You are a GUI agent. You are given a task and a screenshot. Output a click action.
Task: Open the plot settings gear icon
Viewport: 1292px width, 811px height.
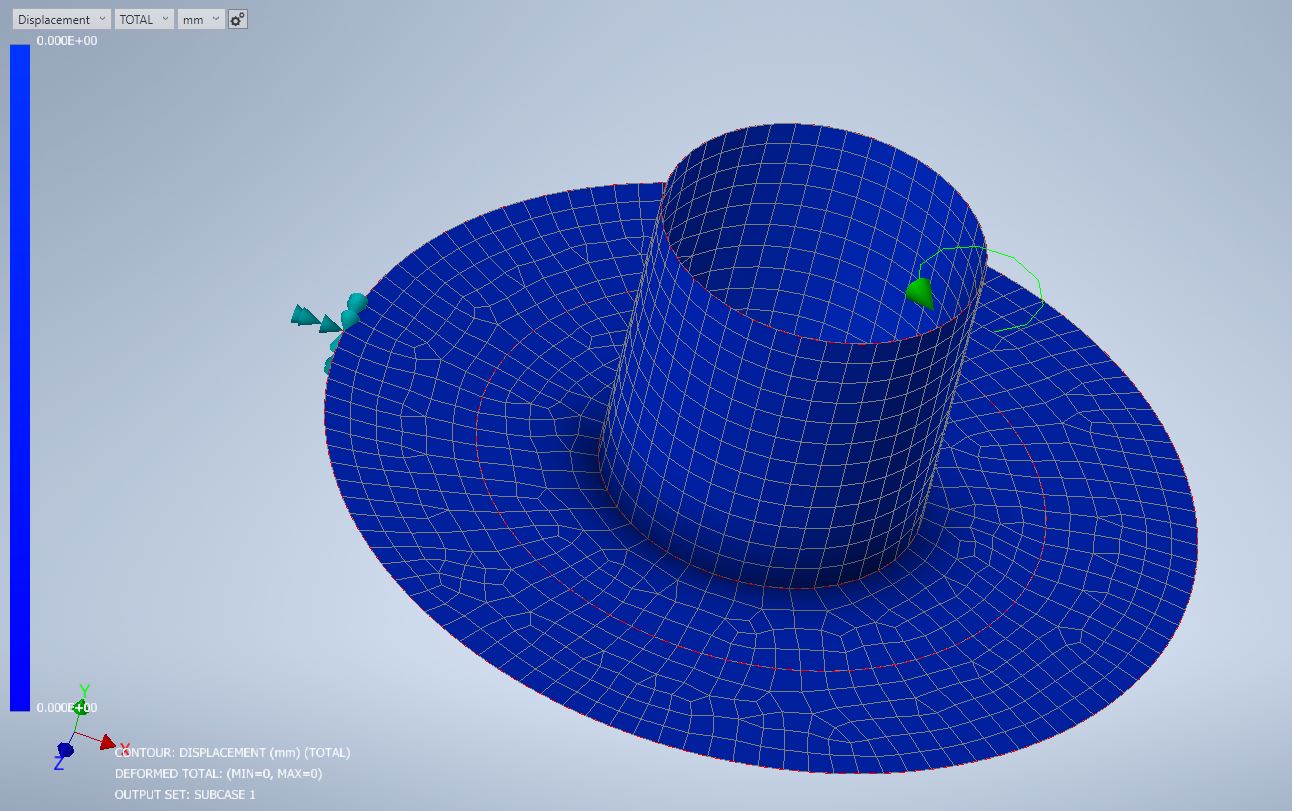click(237, 18)
